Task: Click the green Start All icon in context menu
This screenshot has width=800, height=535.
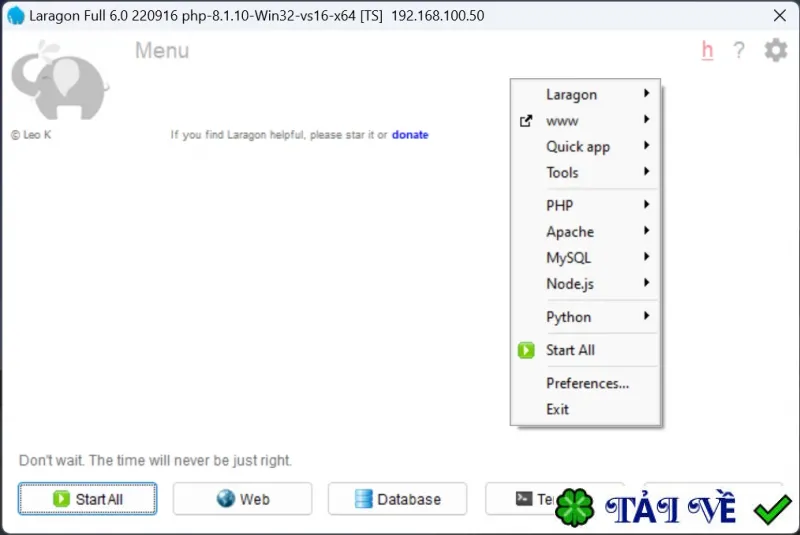Action: [x=526, y=350]
